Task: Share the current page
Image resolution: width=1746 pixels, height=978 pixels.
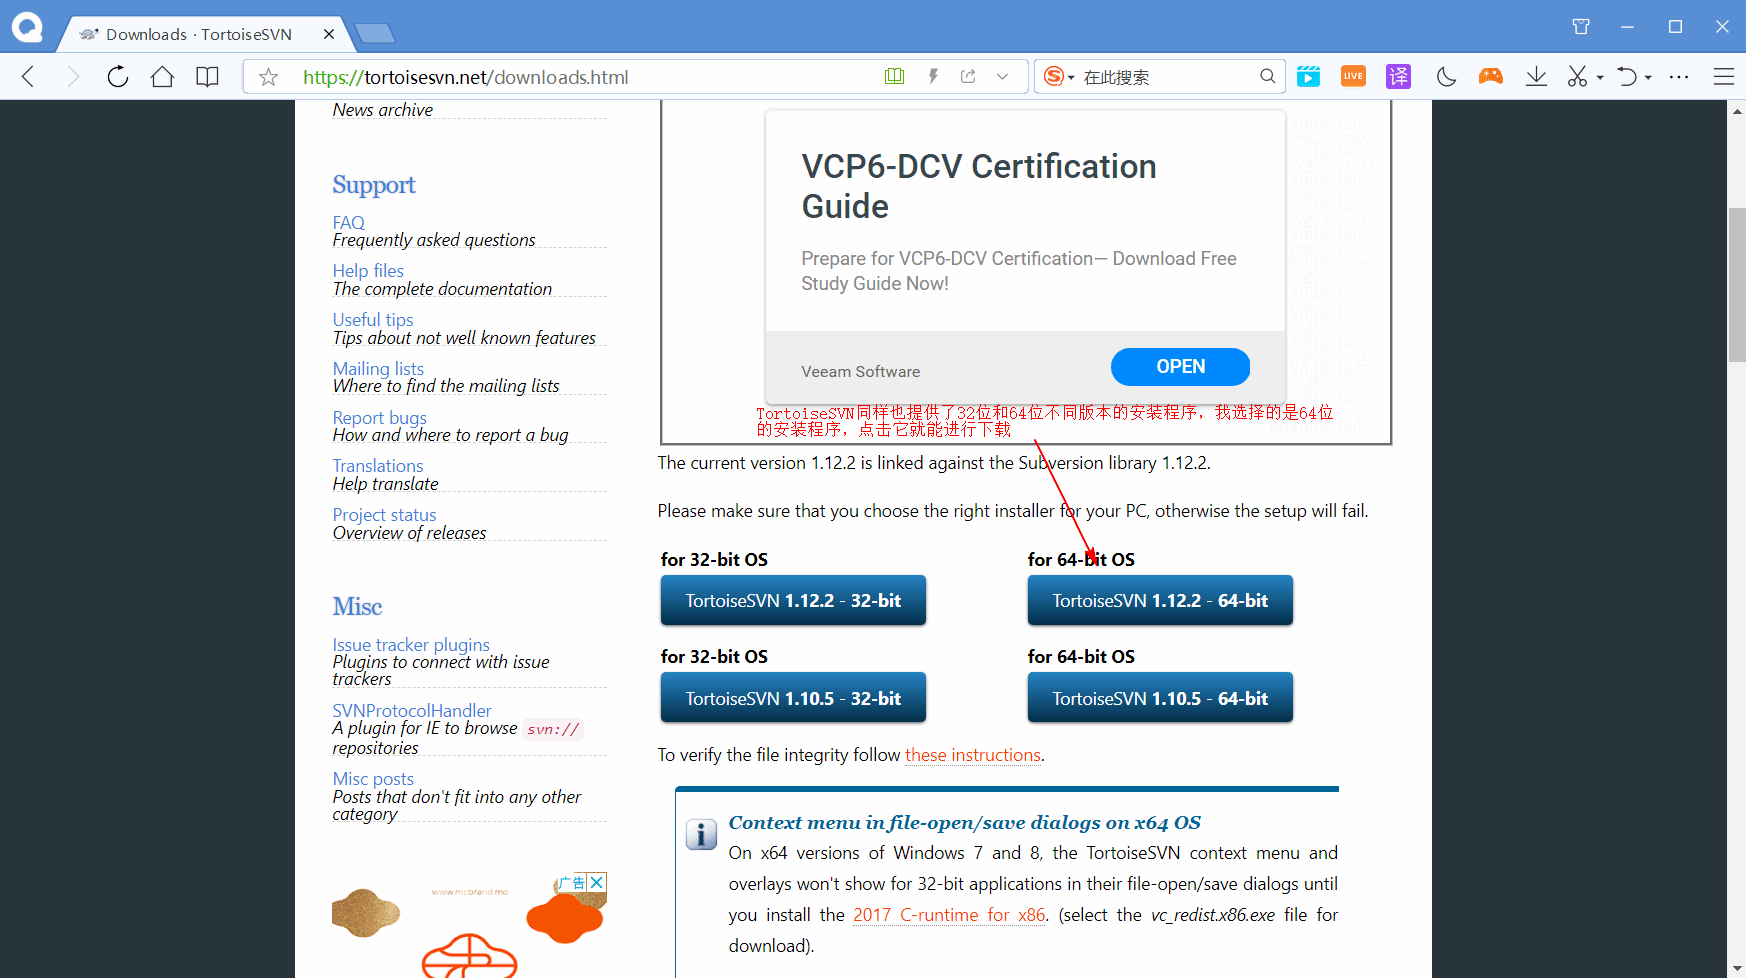Action: coord(968,76)
